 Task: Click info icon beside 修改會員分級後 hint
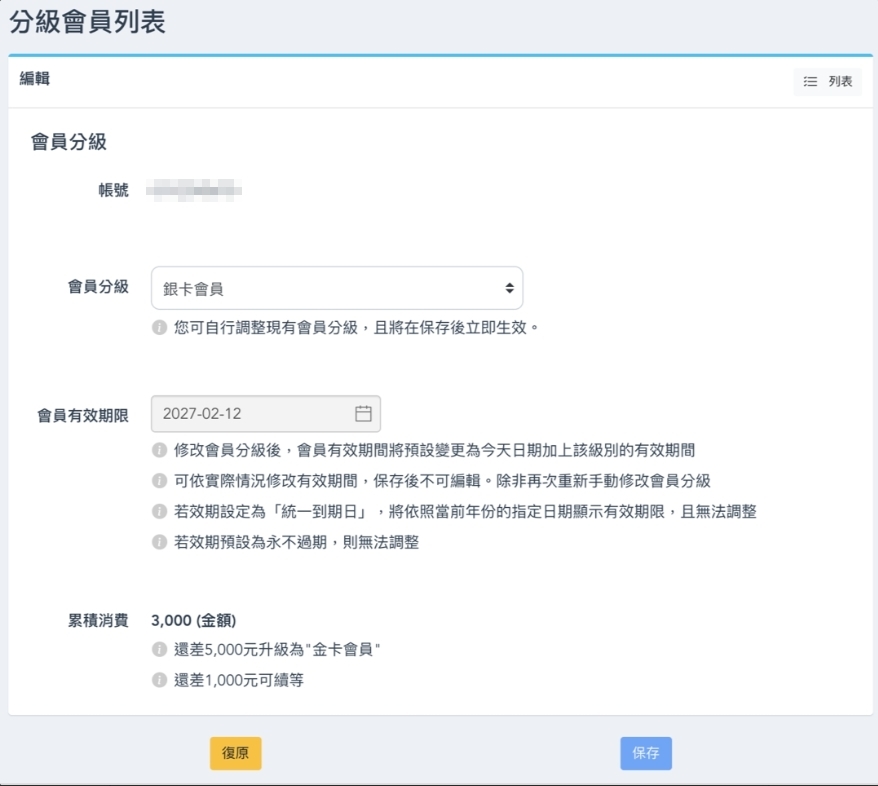[x=159, y=451]
